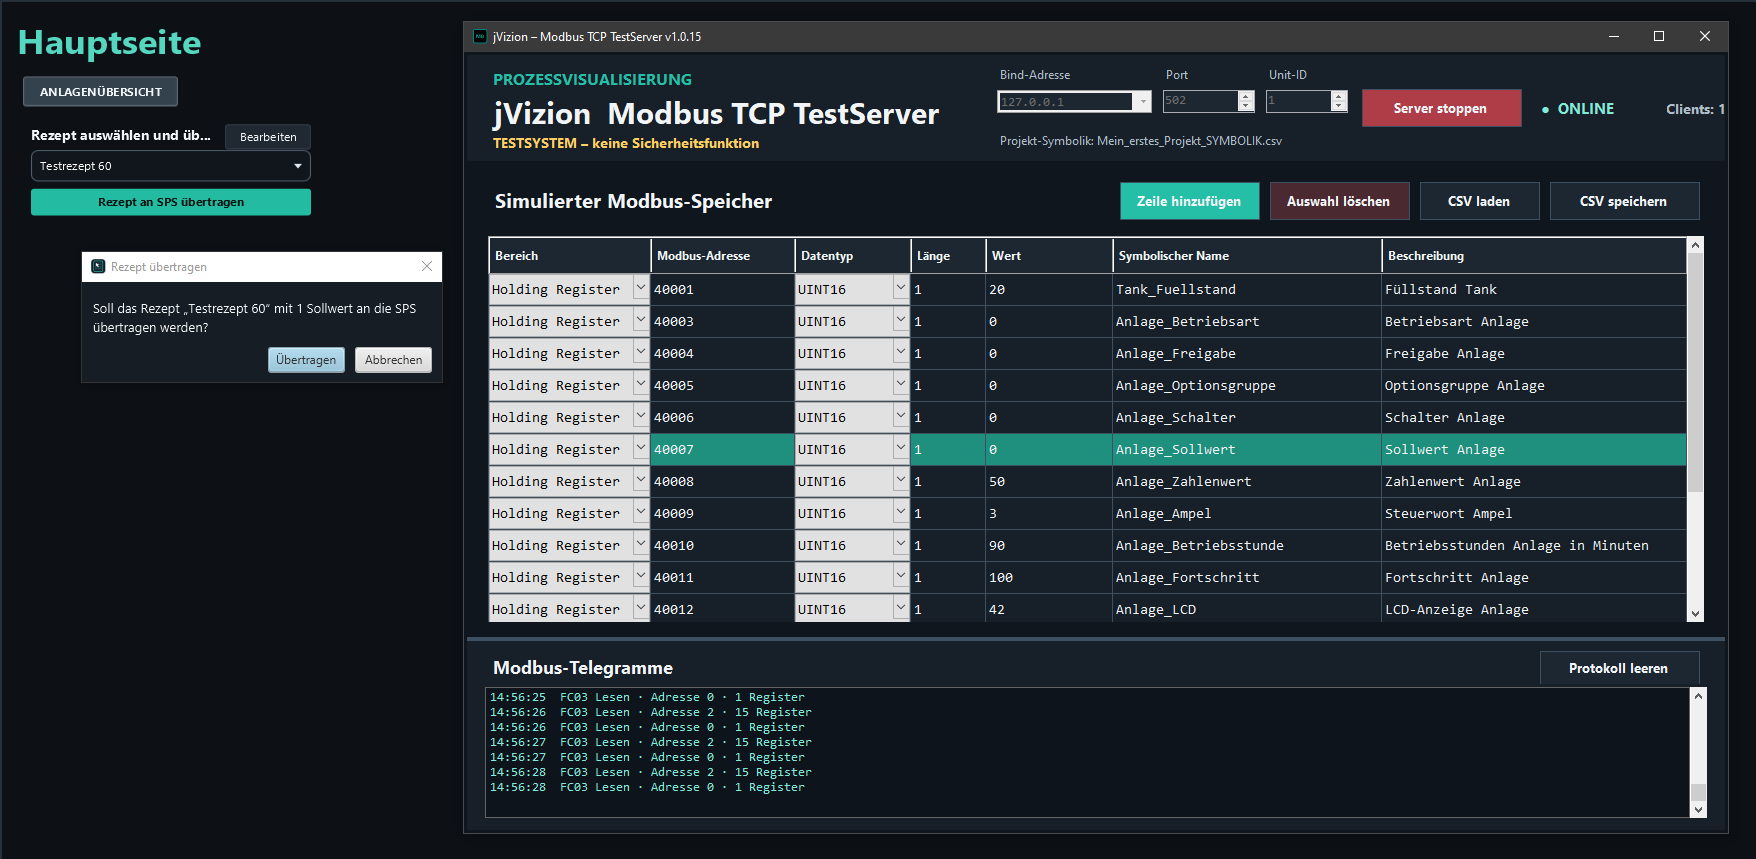Open Bereich dropdown for address 40010
Viewport: 1756px width, 859px height.
pos(641,544)
